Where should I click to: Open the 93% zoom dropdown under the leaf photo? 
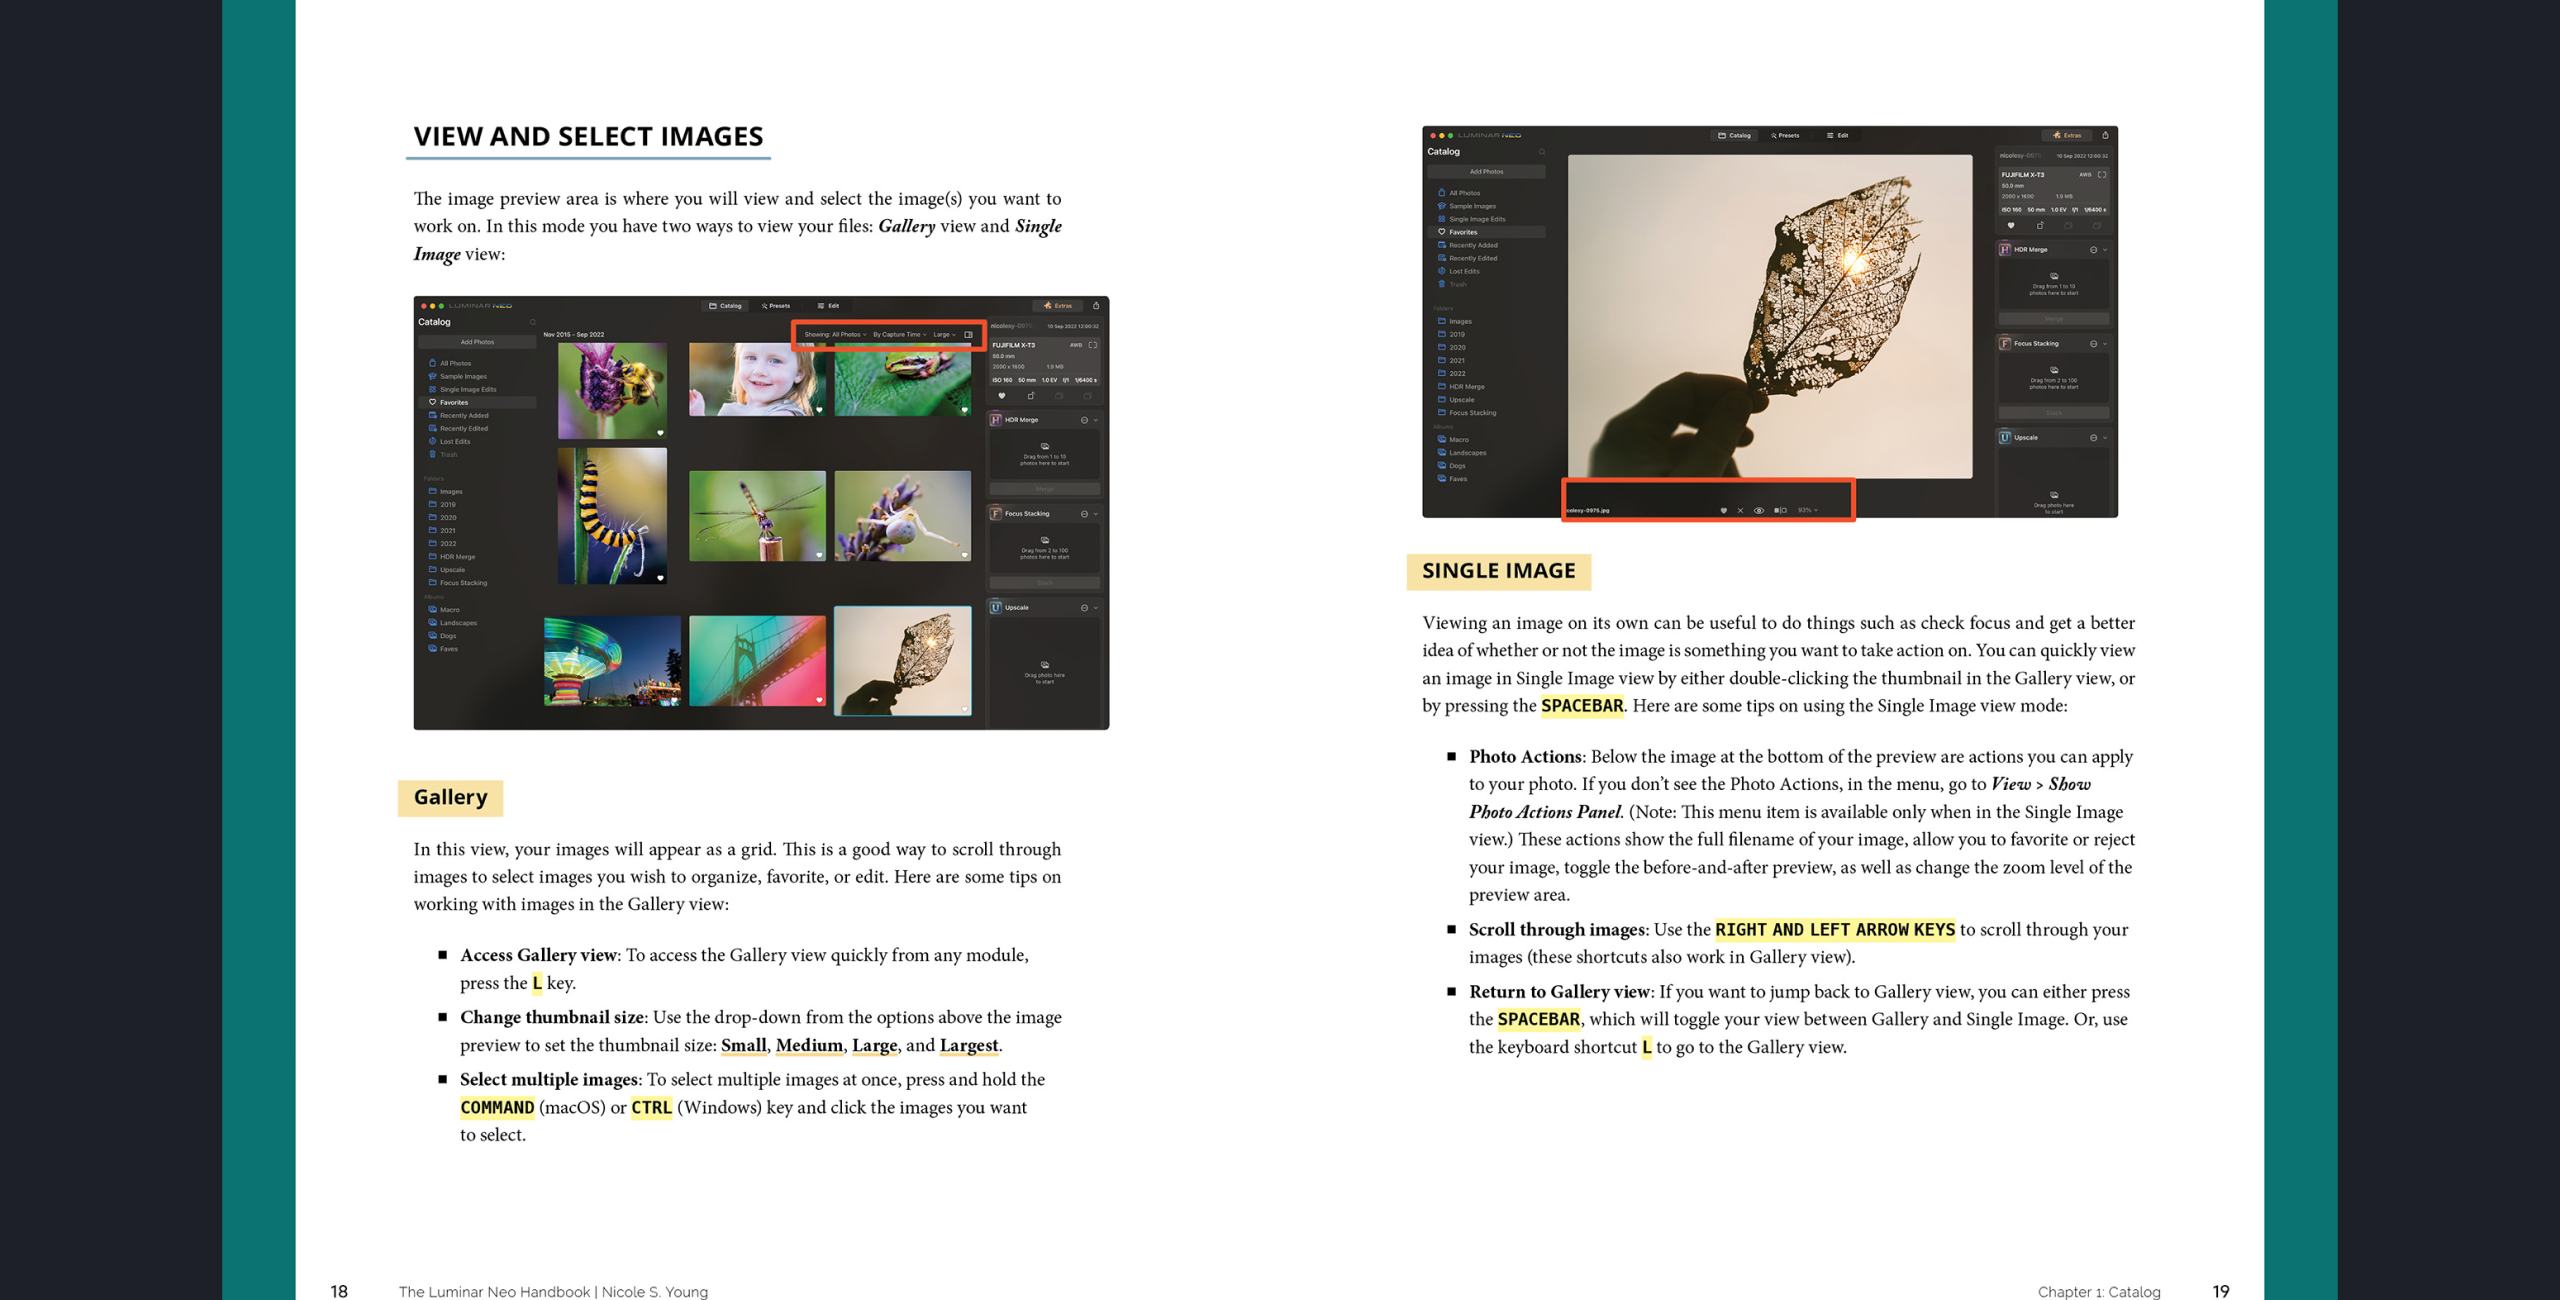(x=1808, y=510)
